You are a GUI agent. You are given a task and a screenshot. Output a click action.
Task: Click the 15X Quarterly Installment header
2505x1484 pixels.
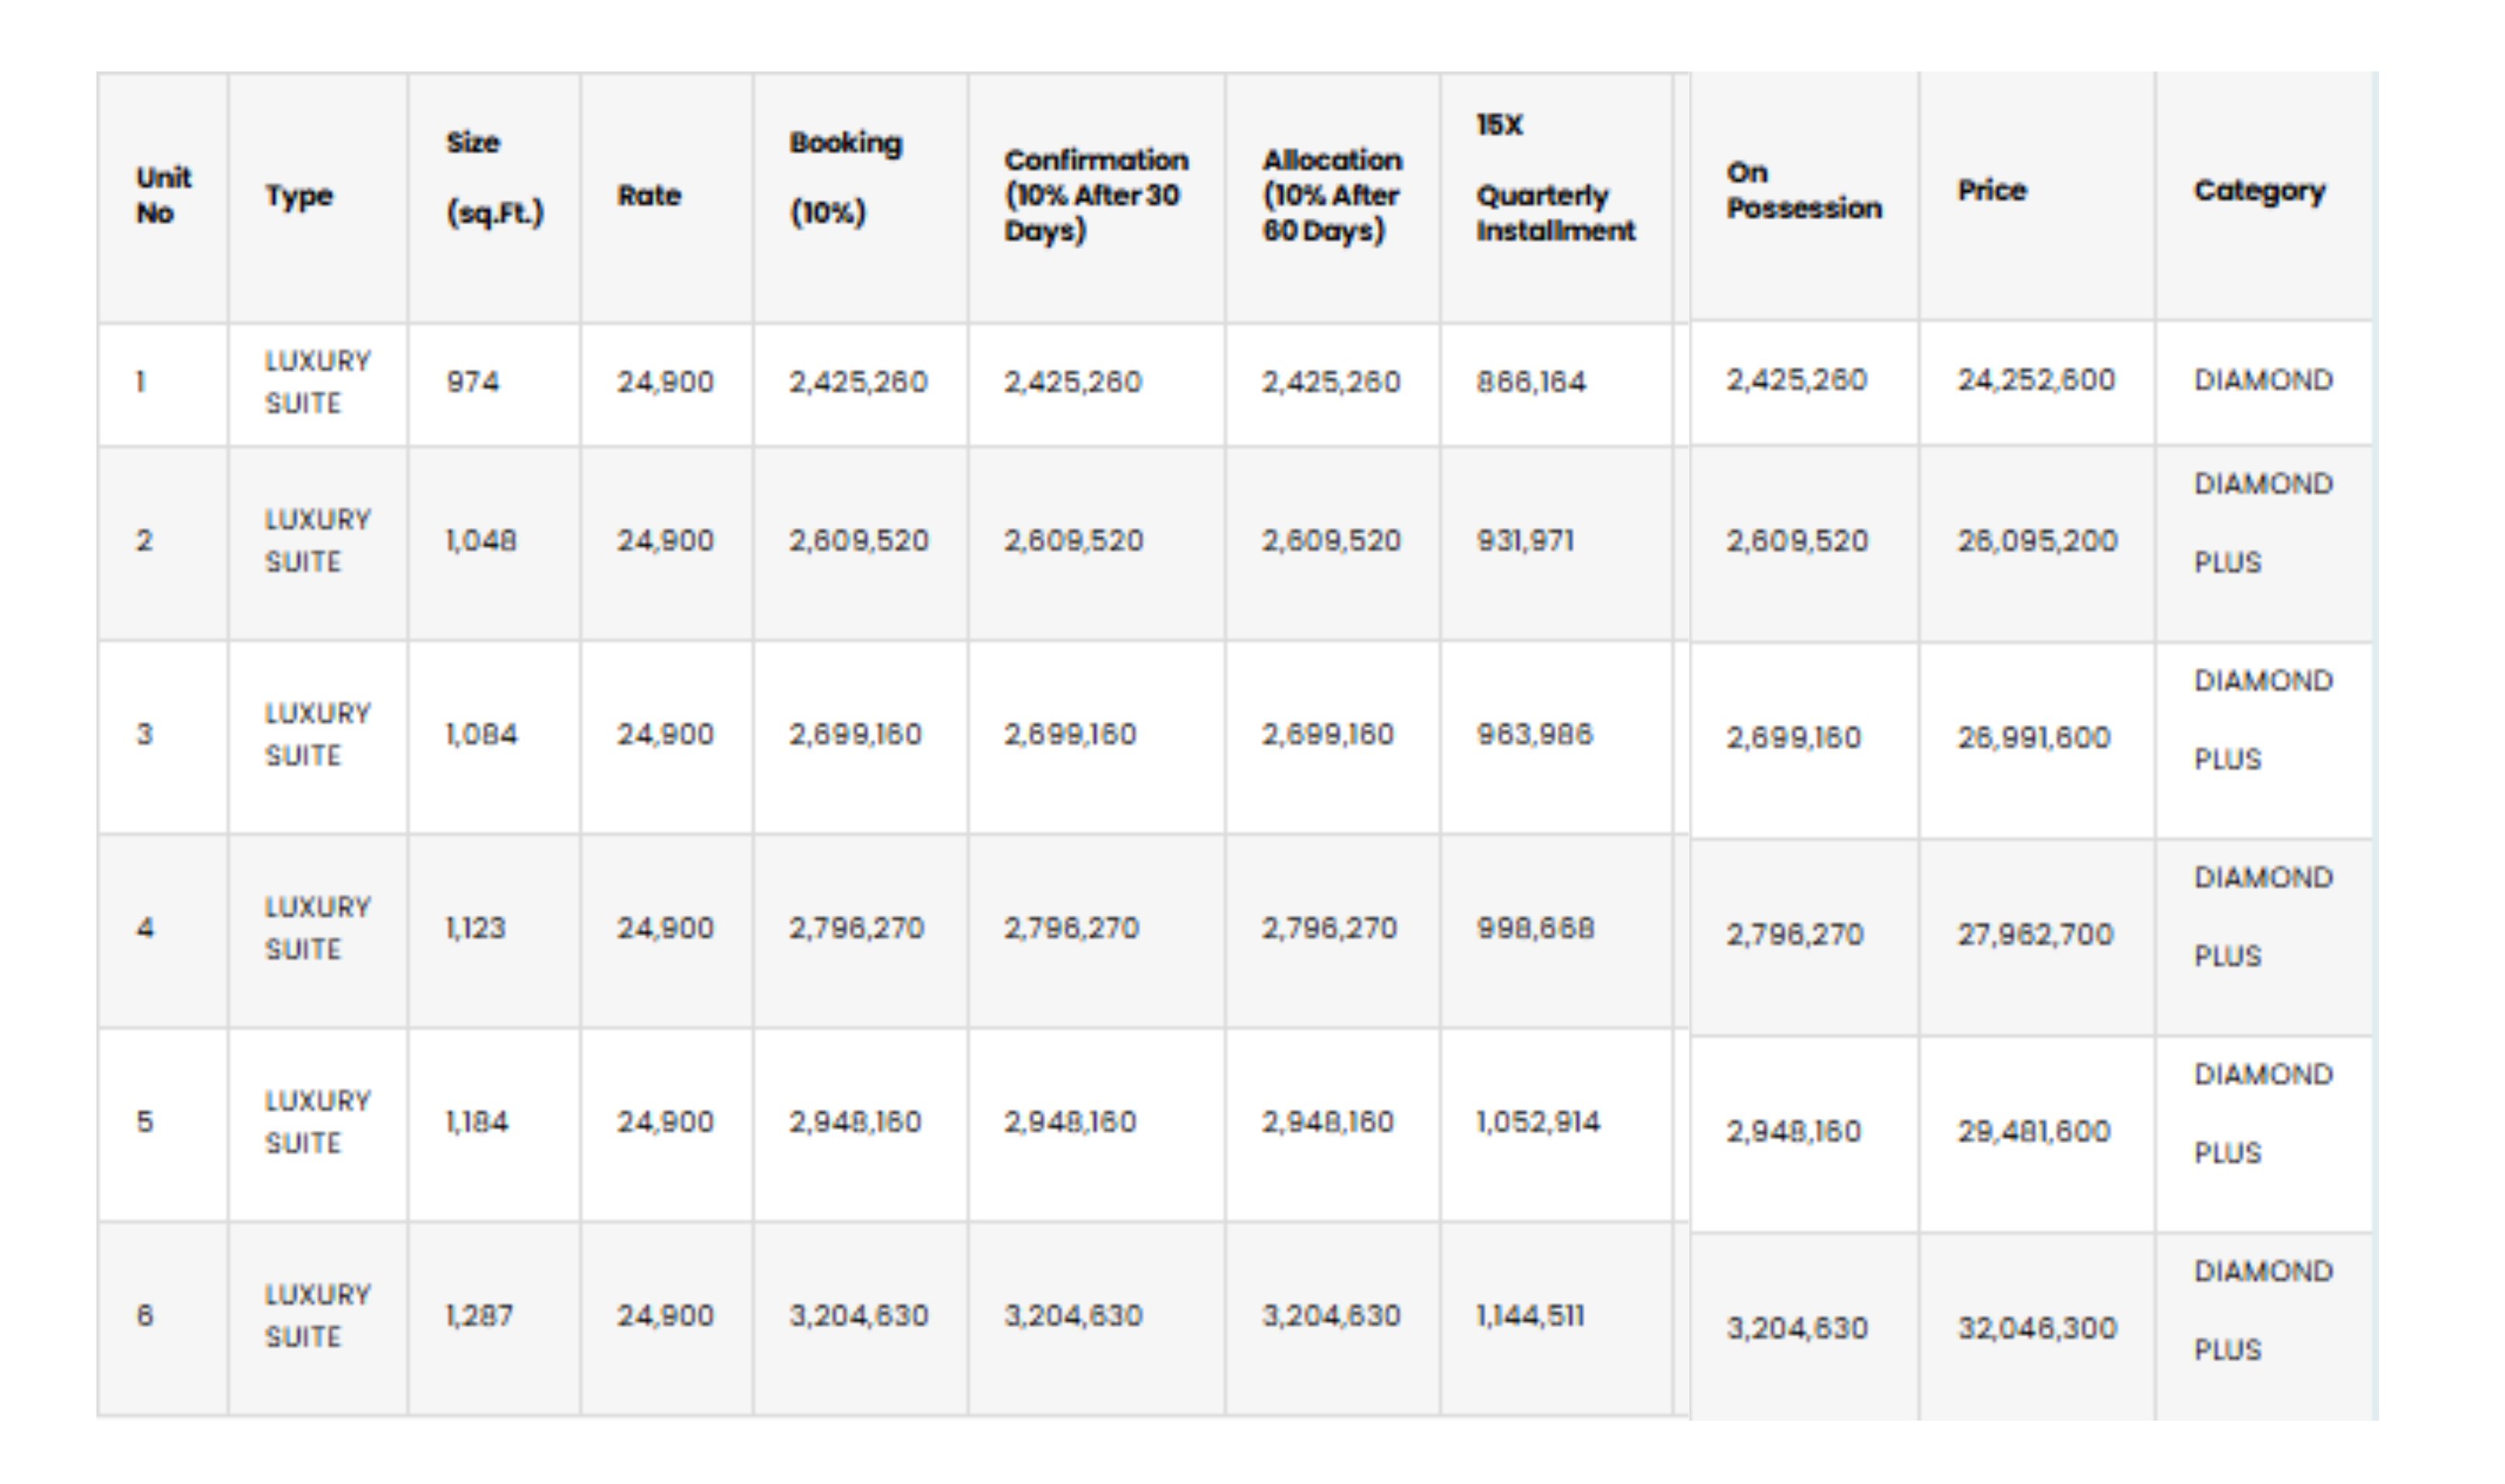click(1555, 178)
